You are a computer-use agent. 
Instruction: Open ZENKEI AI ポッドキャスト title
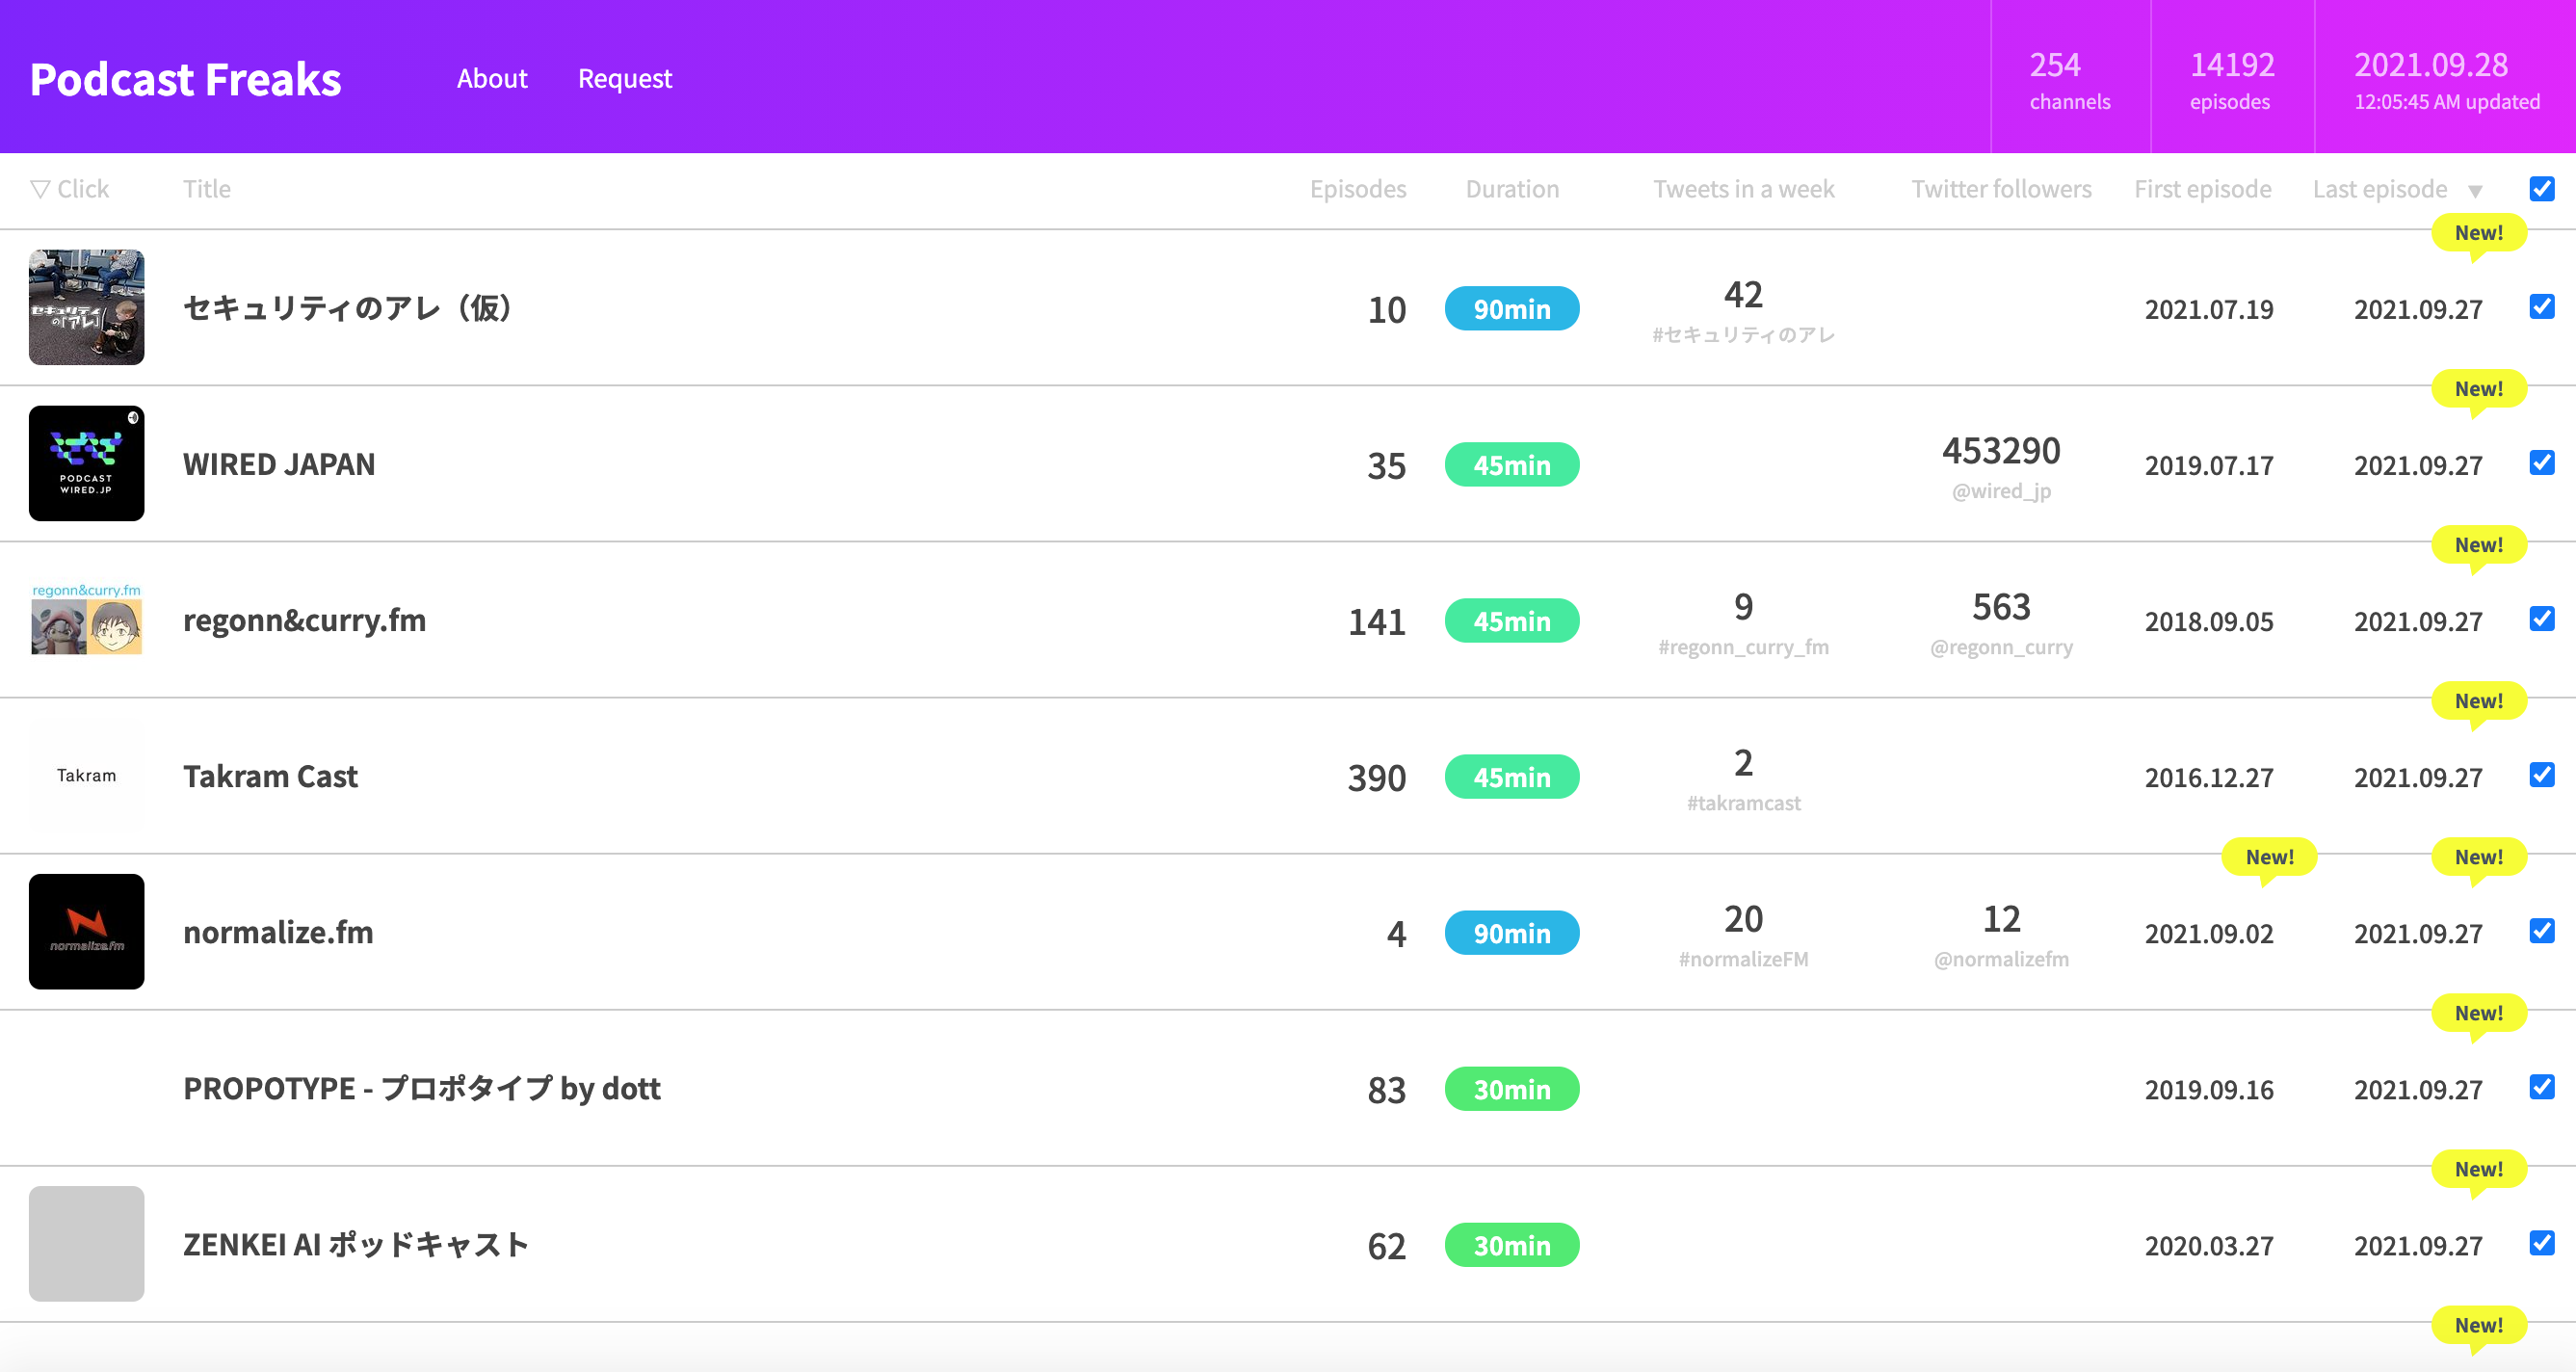(355, 1244)
